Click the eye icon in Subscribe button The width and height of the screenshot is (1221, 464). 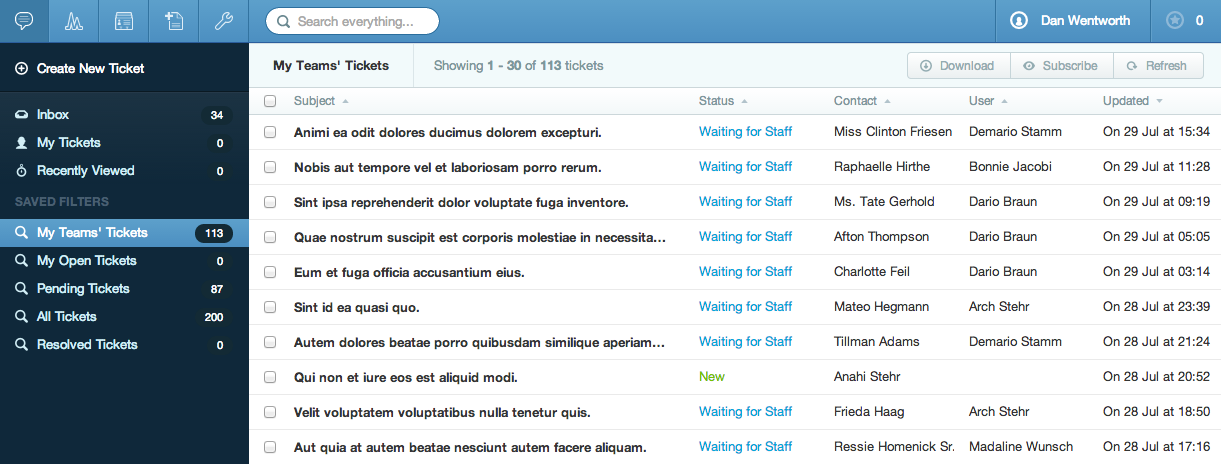[1029, 66]
